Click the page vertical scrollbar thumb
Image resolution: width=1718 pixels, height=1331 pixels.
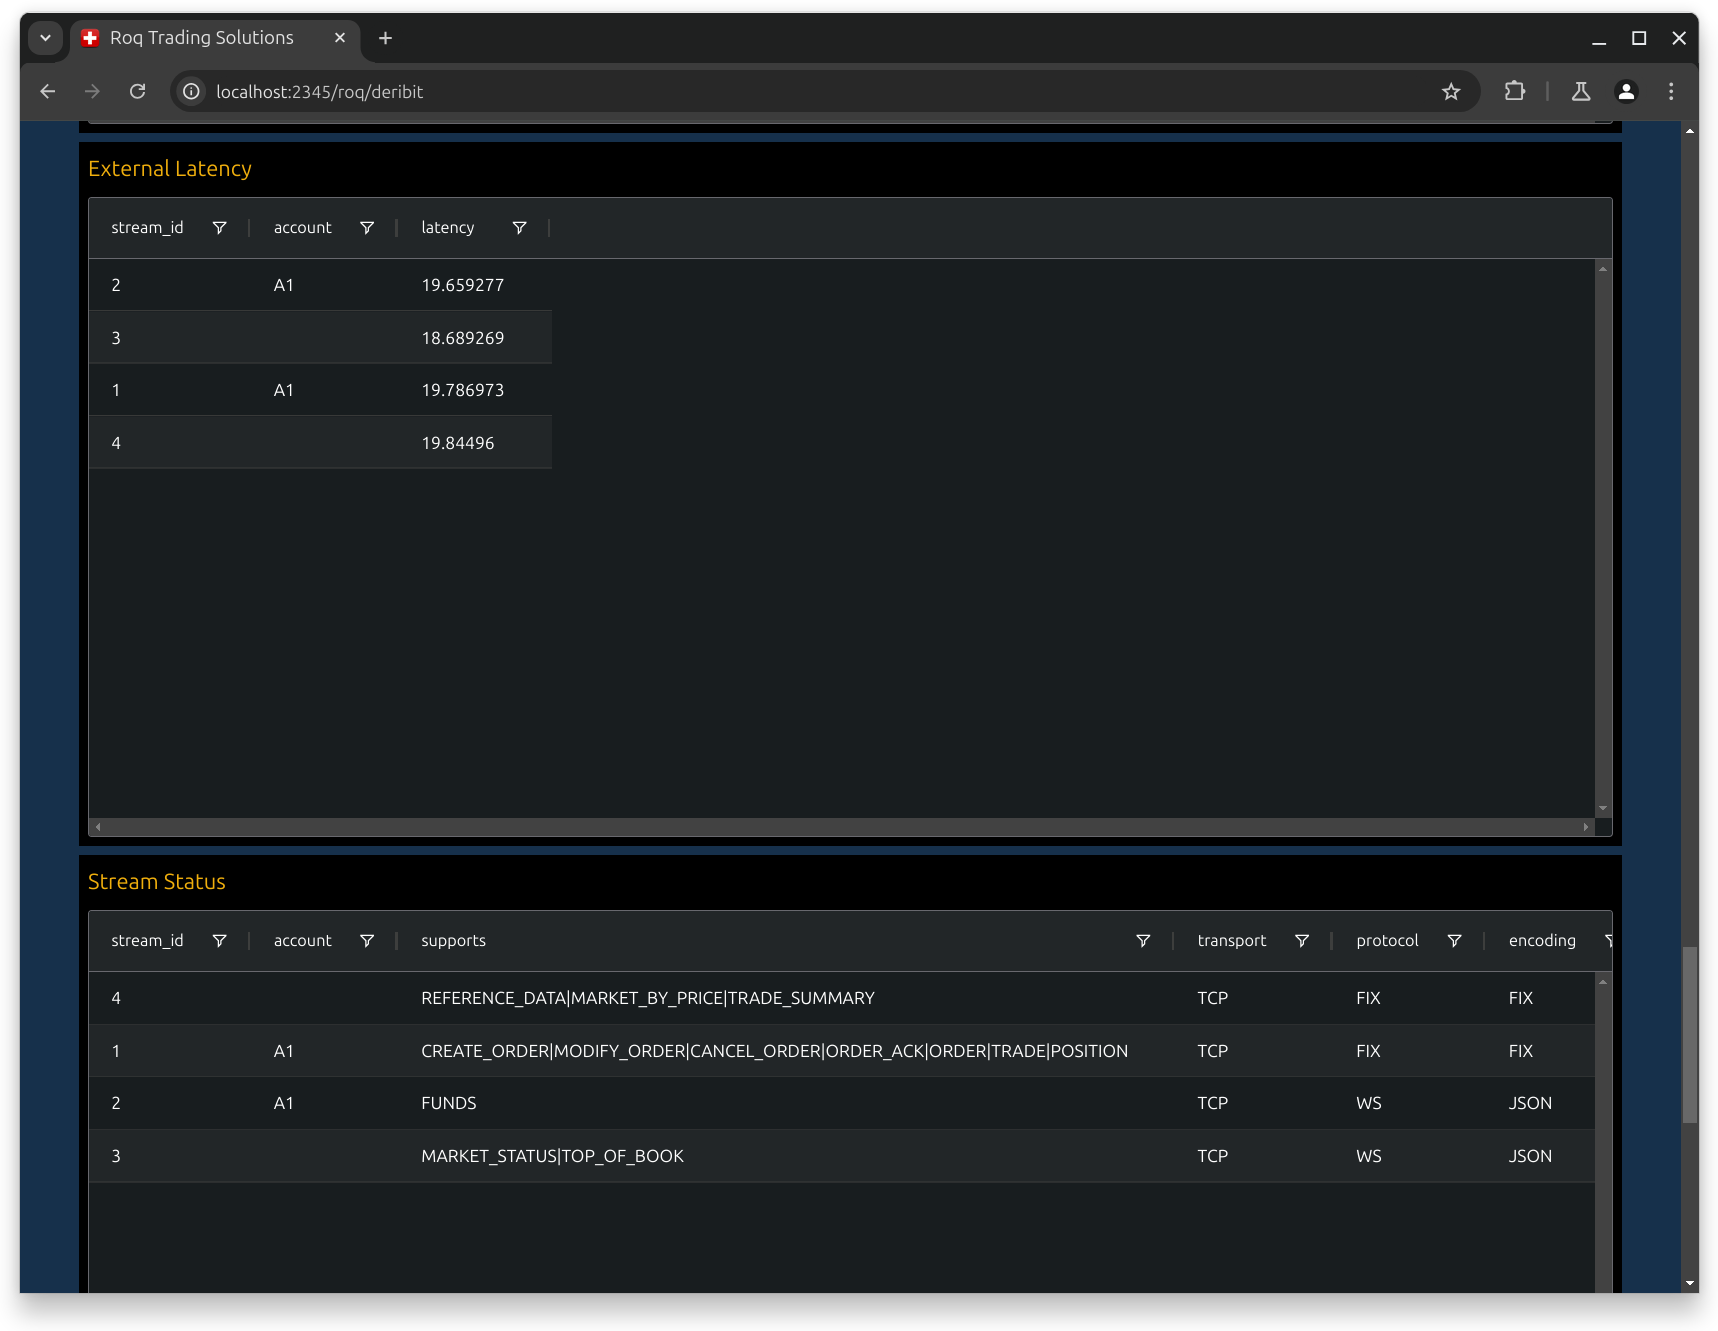[x=1690, y=1035]
